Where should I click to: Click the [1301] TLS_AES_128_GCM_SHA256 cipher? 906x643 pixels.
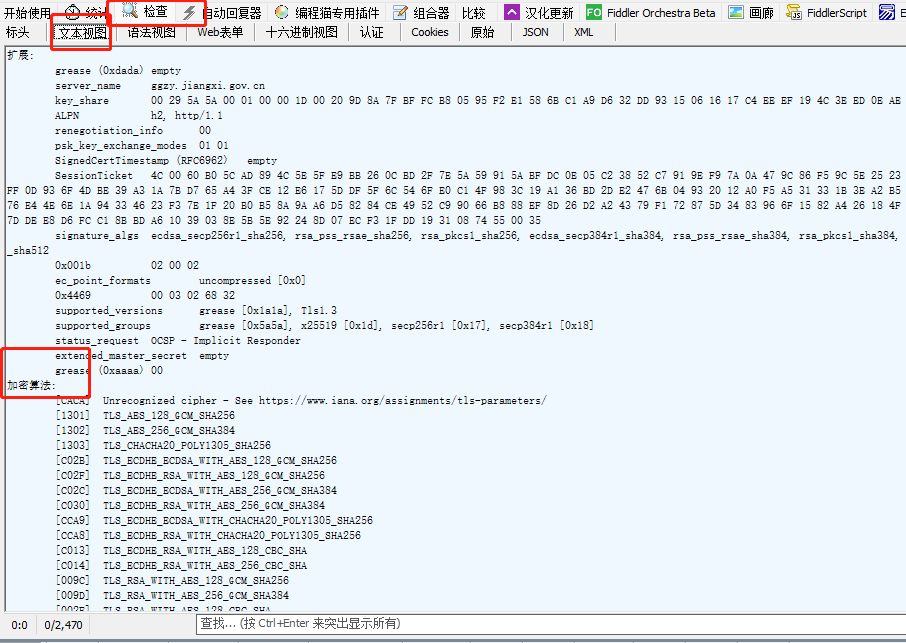tap(145, 415)
